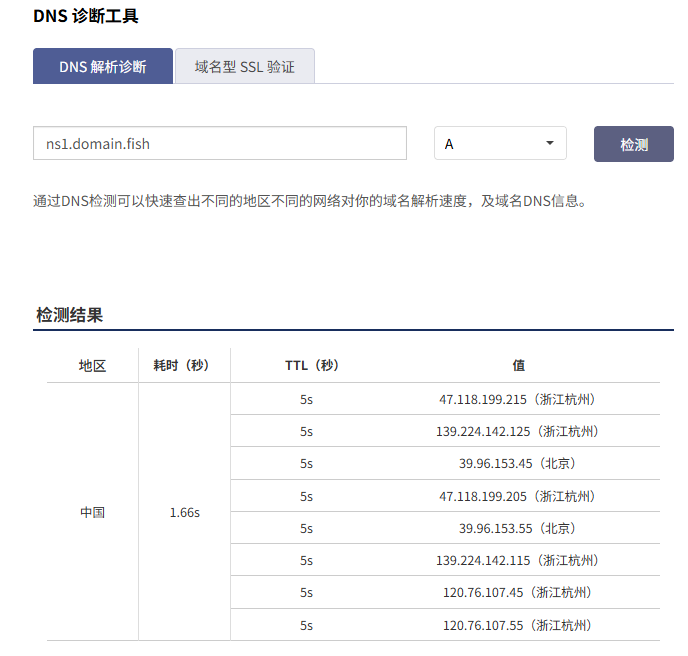Select the 中国 region cell
Image resolution: width=688 pixels, height=656 pixels.
click(92, 512)
